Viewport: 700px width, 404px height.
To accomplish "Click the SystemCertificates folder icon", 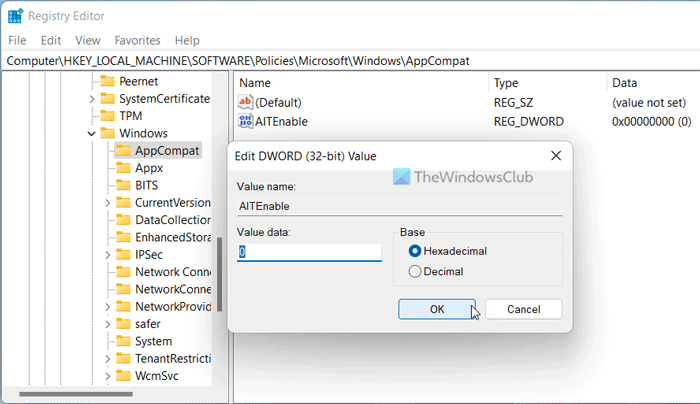I will pos(108,98).
